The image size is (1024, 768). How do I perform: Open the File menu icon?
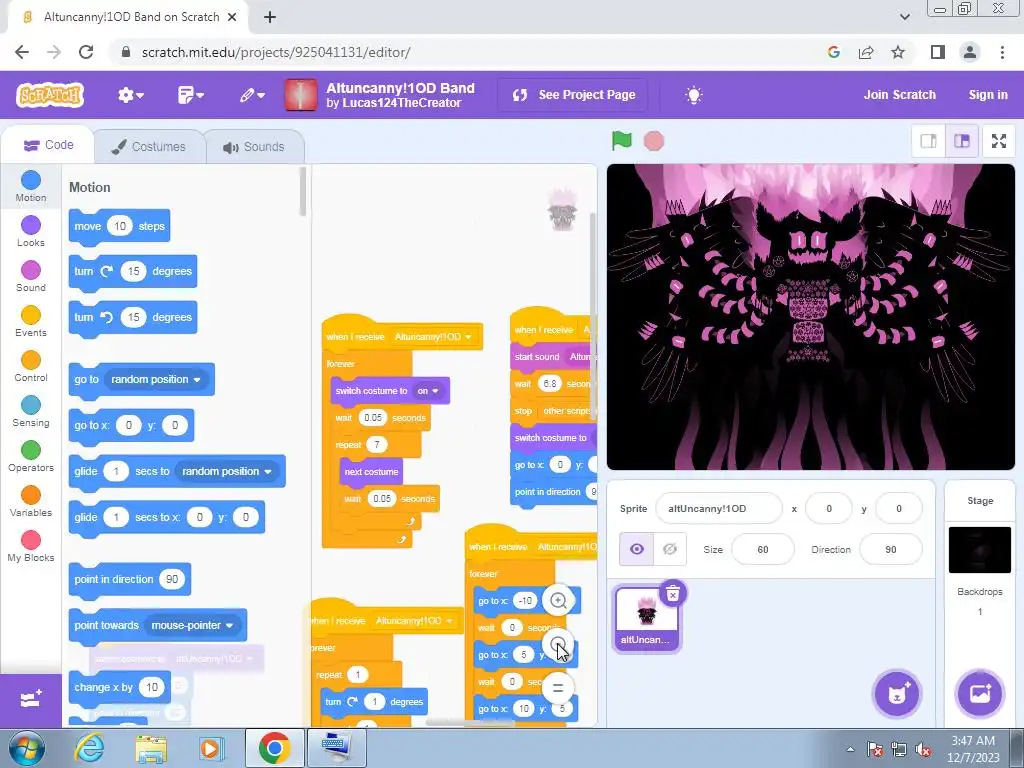click(190, 95)
